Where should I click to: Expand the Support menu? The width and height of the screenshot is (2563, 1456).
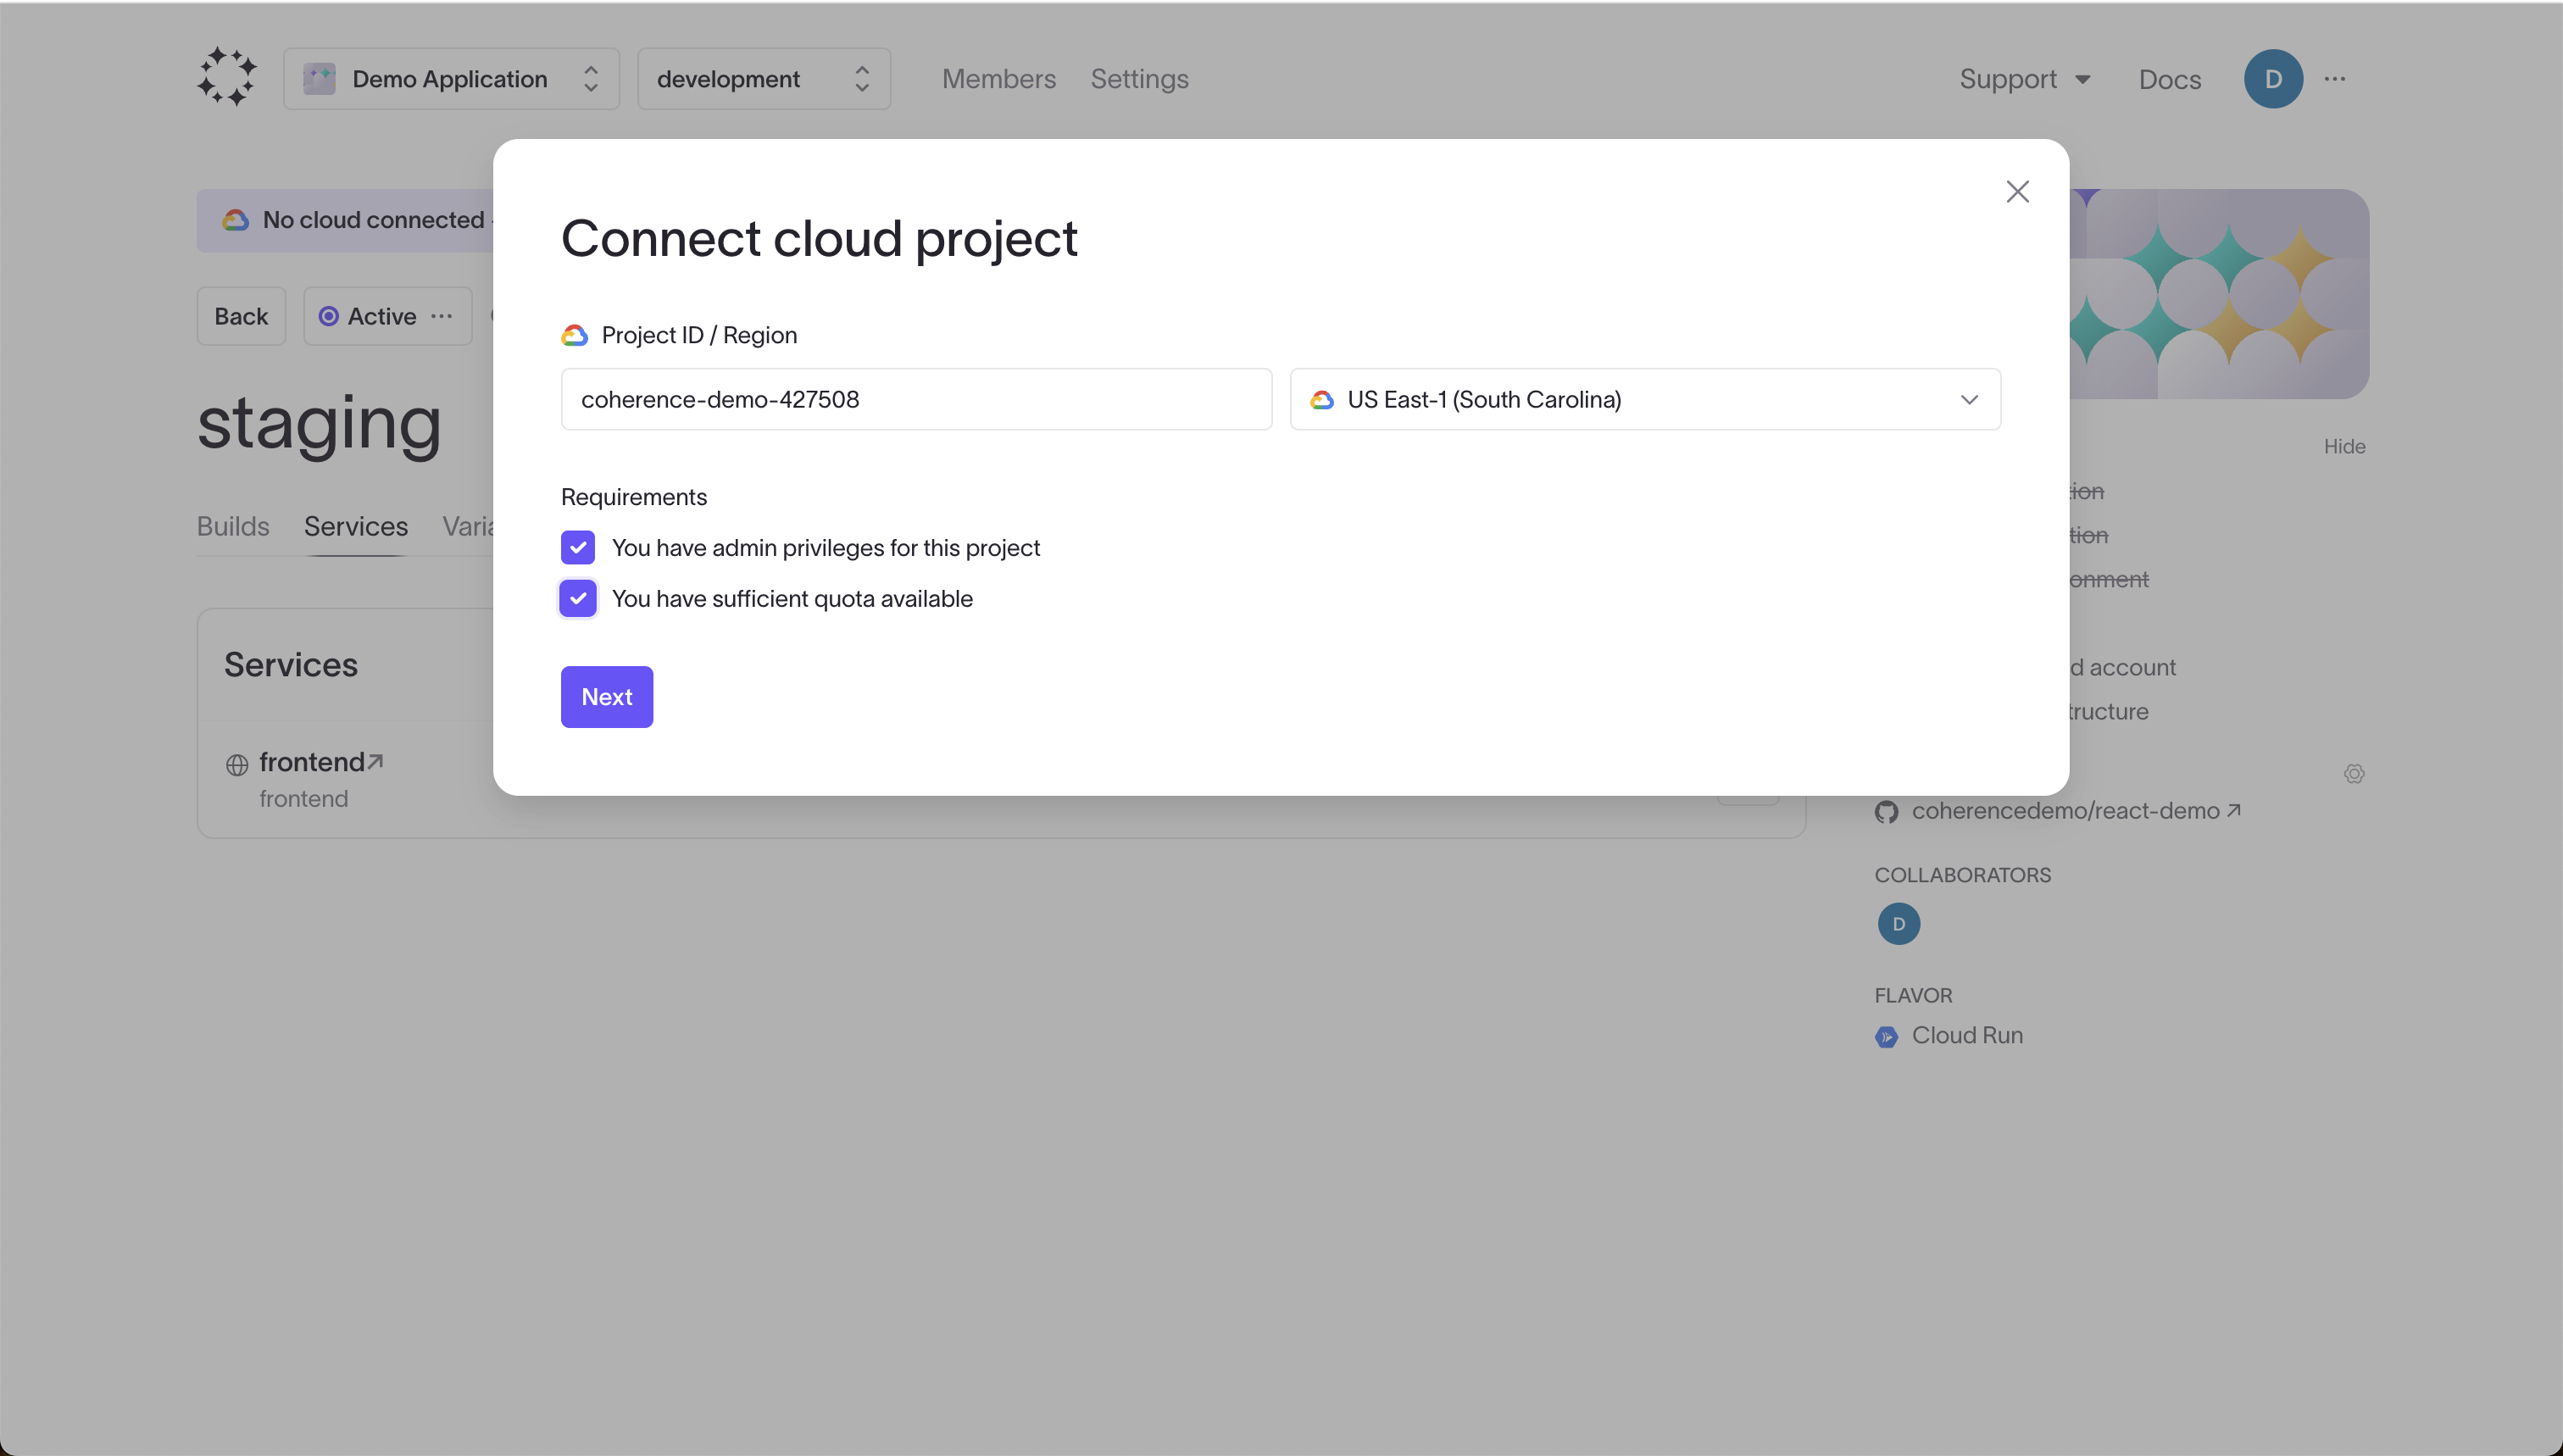pos(2025,79)
